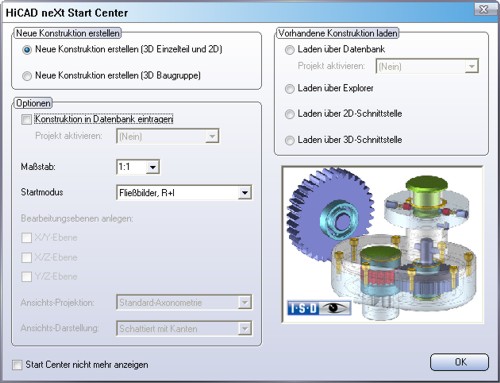
Task: Tick the Y/Z-Ebene checkbox
Action: (26, 277)
